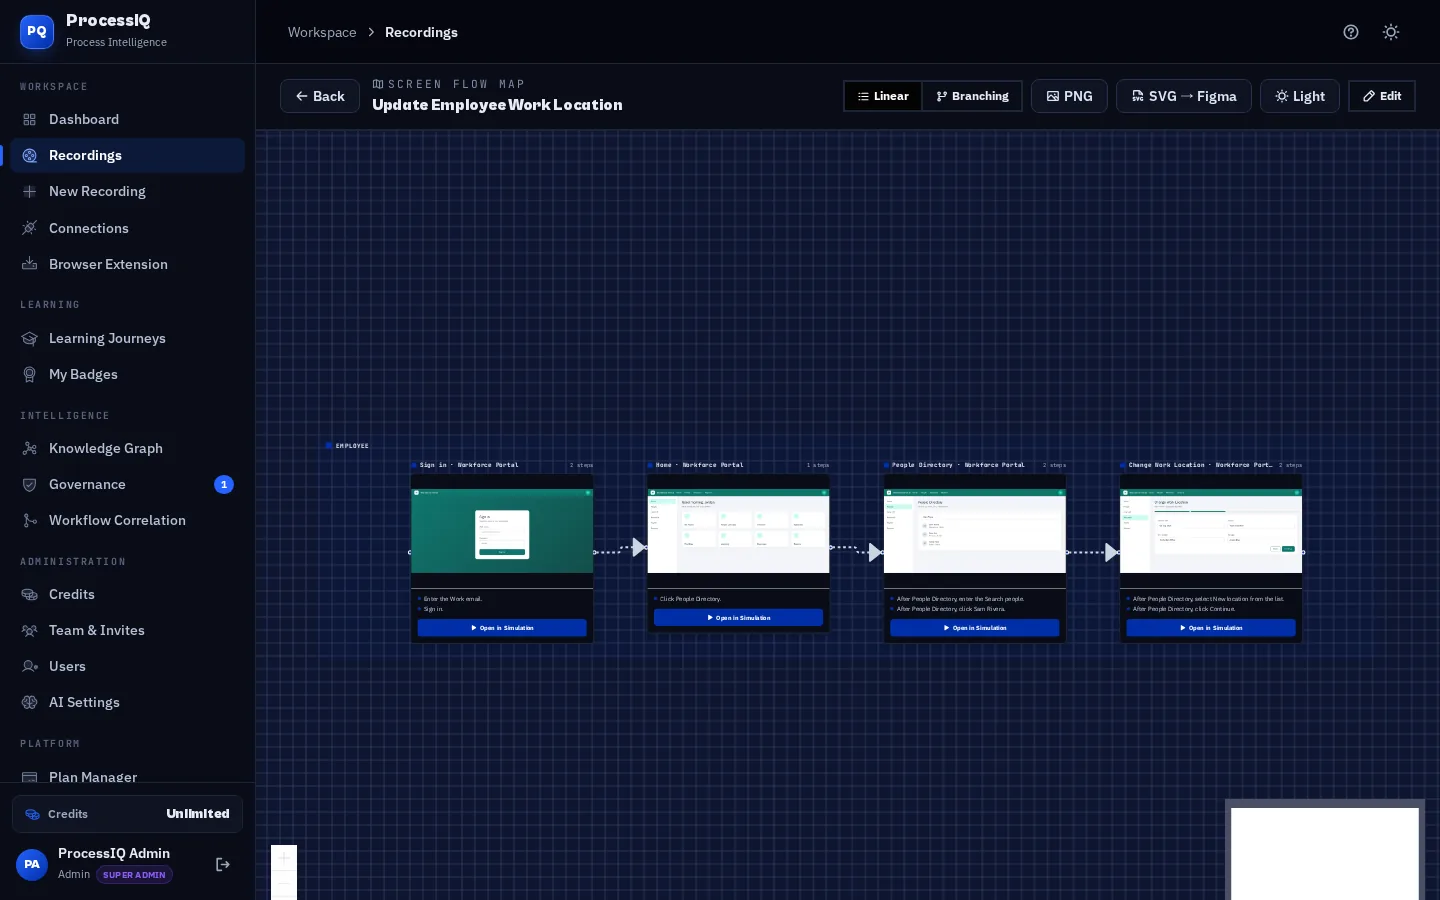
Task: Click the Governance notification badge
Action: tap(224, 484)
